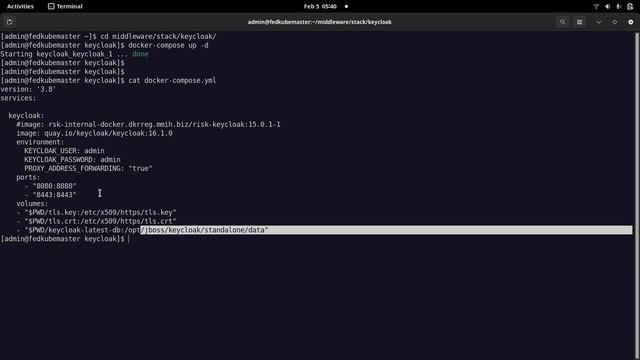This screenshot has height=360, width=640.
Task: Minimize the terminal window
Action: pyautogui.click(x=598, y=22)
